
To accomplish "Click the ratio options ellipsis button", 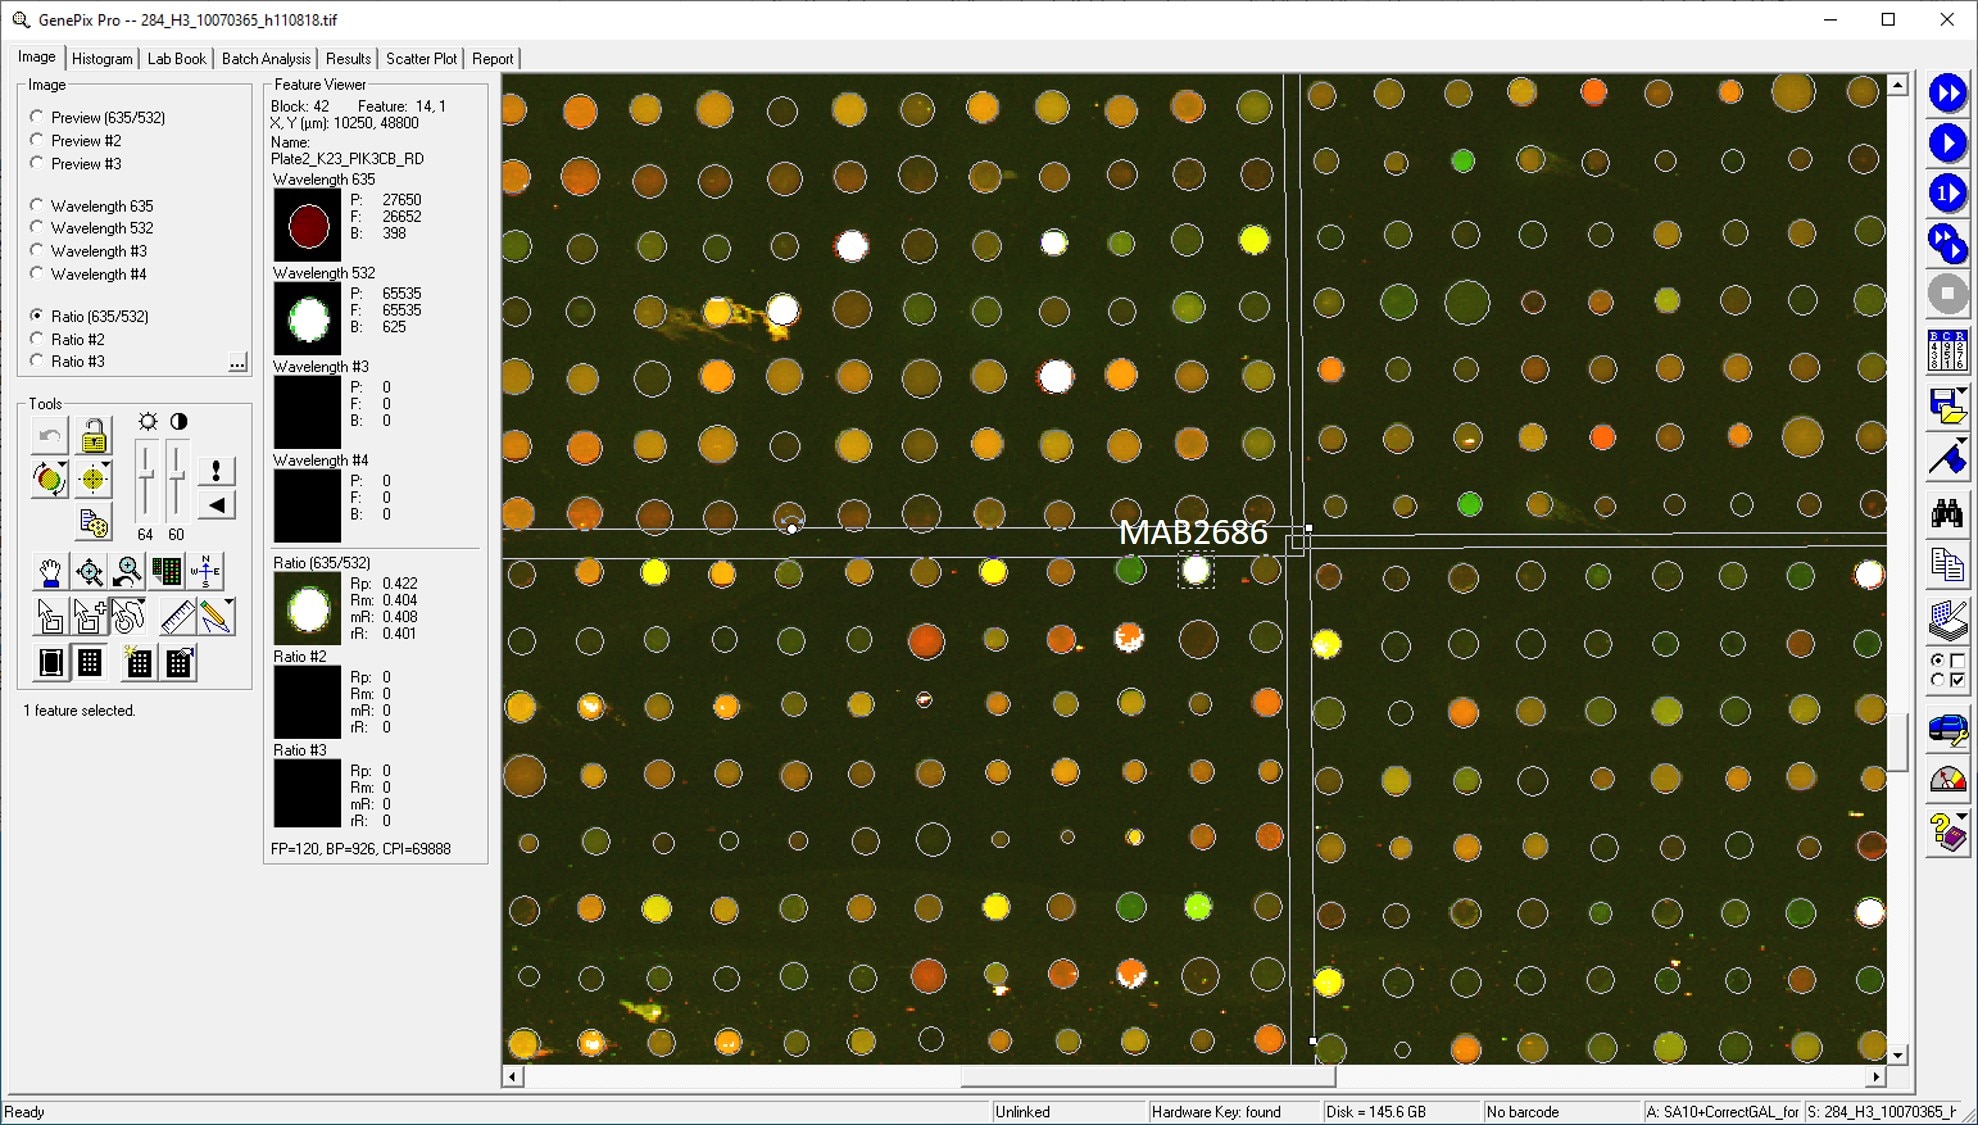I will (x=237, y=362).
